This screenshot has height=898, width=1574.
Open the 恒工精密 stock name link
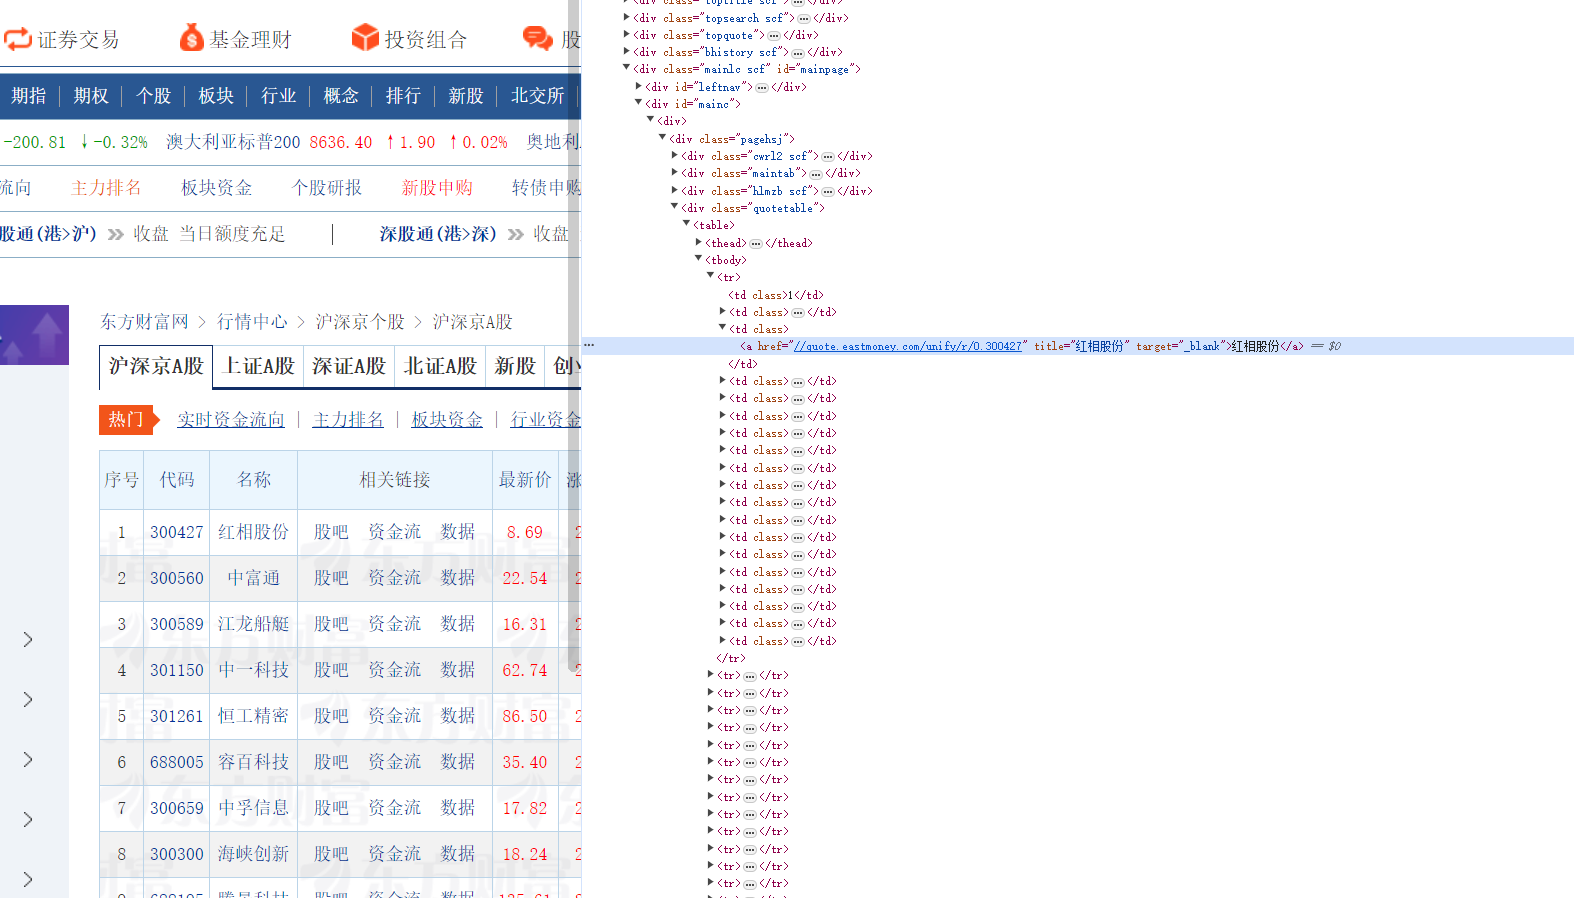[254, 716]
